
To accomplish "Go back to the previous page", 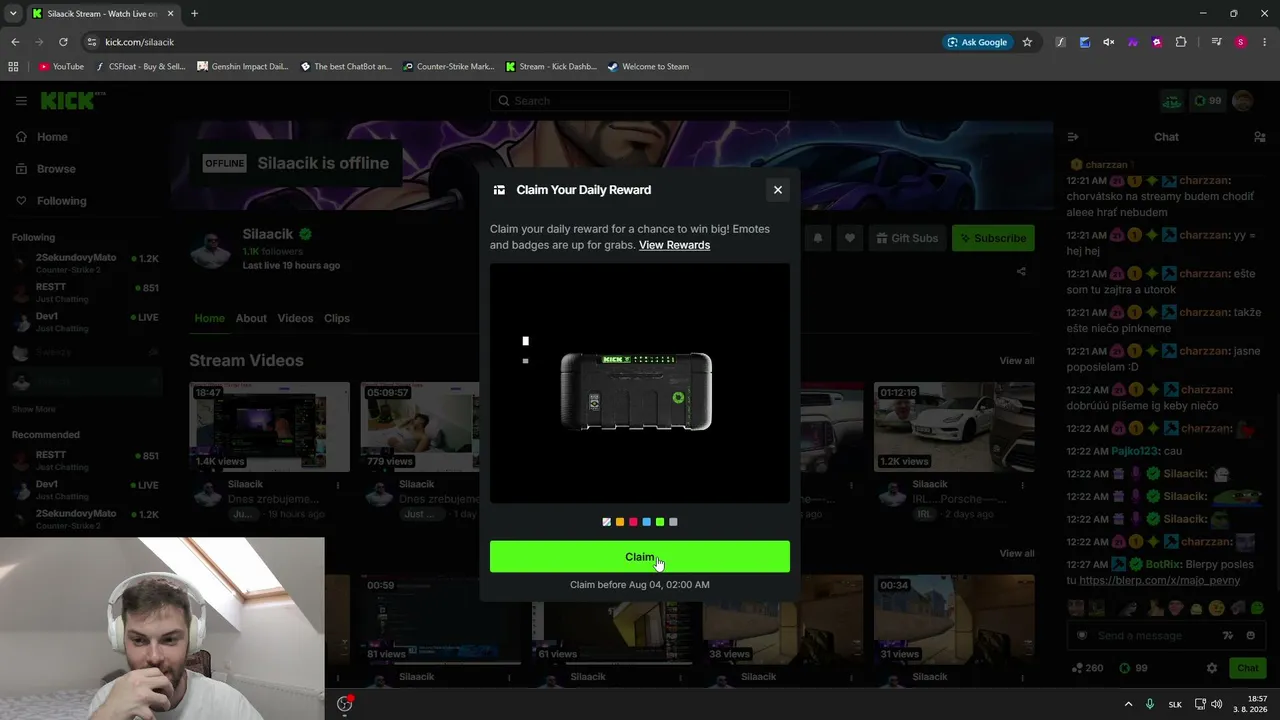I will [x=15, y=42].
